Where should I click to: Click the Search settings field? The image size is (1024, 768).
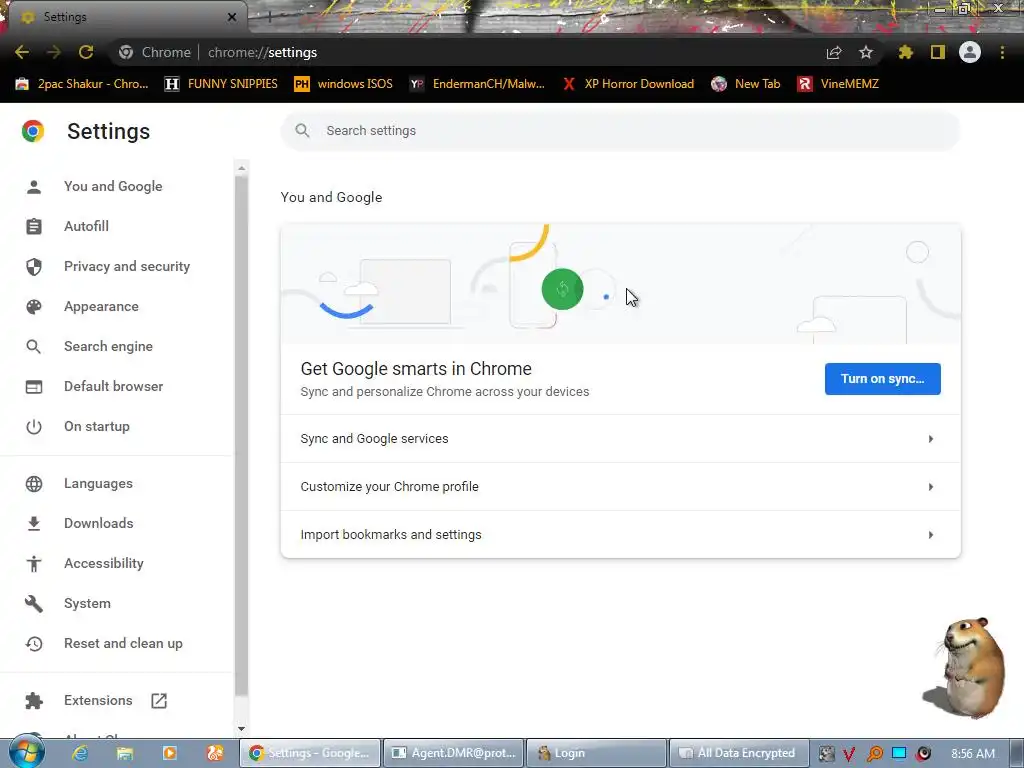click(x=620, y=131)
